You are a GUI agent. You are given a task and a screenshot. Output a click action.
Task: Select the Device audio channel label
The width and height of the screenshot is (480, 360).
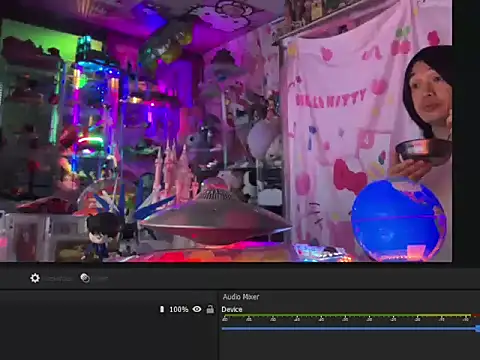click(x=232, y=309)
